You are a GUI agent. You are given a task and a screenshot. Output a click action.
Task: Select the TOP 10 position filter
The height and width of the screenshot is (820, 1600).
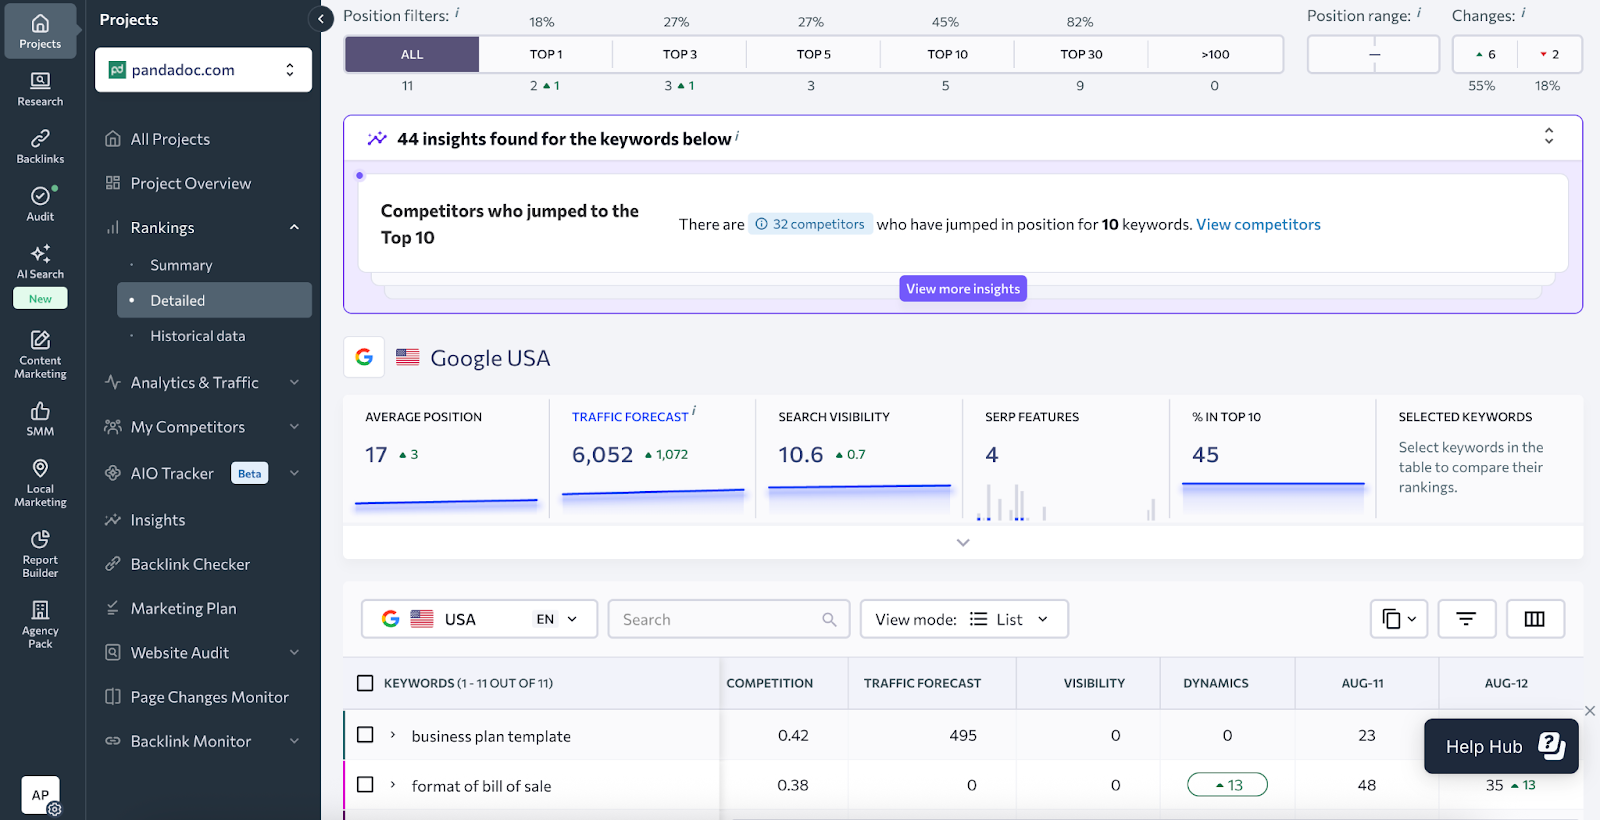coord(947,54)
